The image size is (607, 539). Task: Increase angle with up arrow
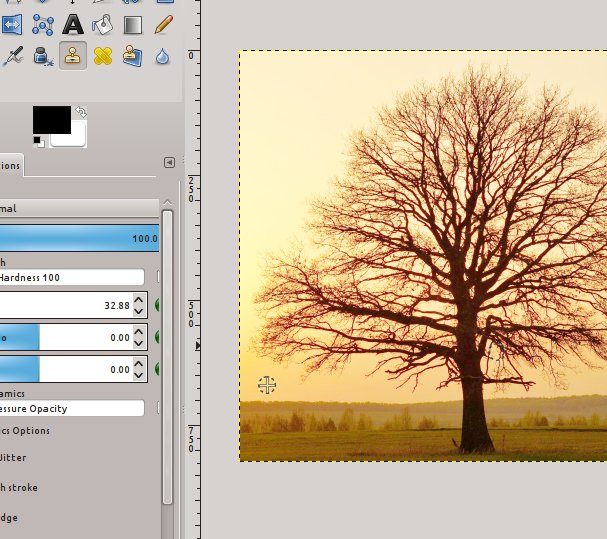139,364
